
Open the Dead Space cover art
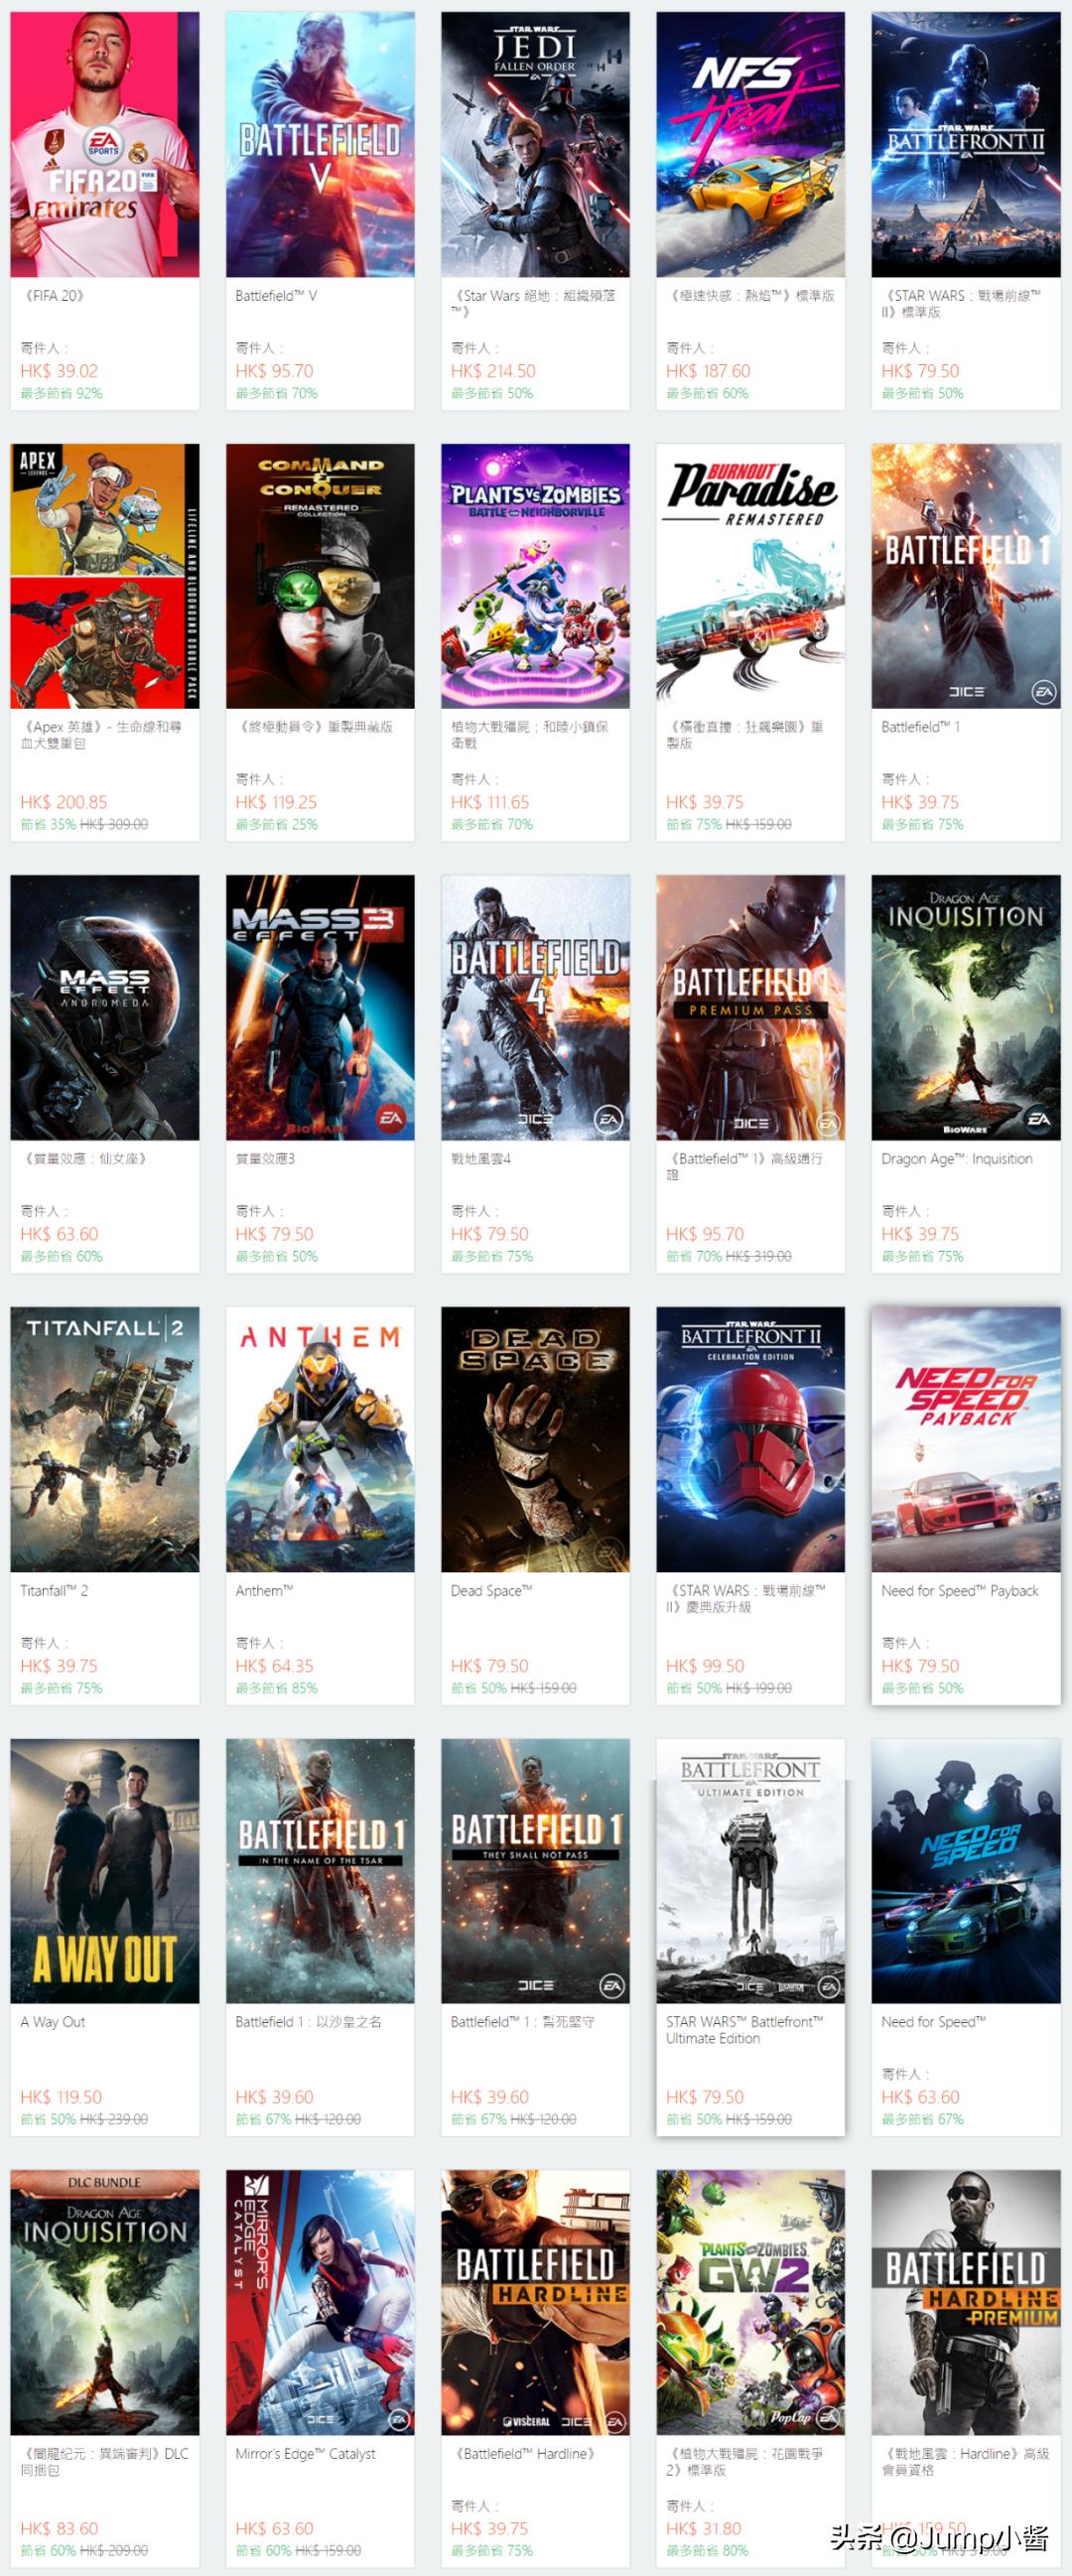point(535,1439)
